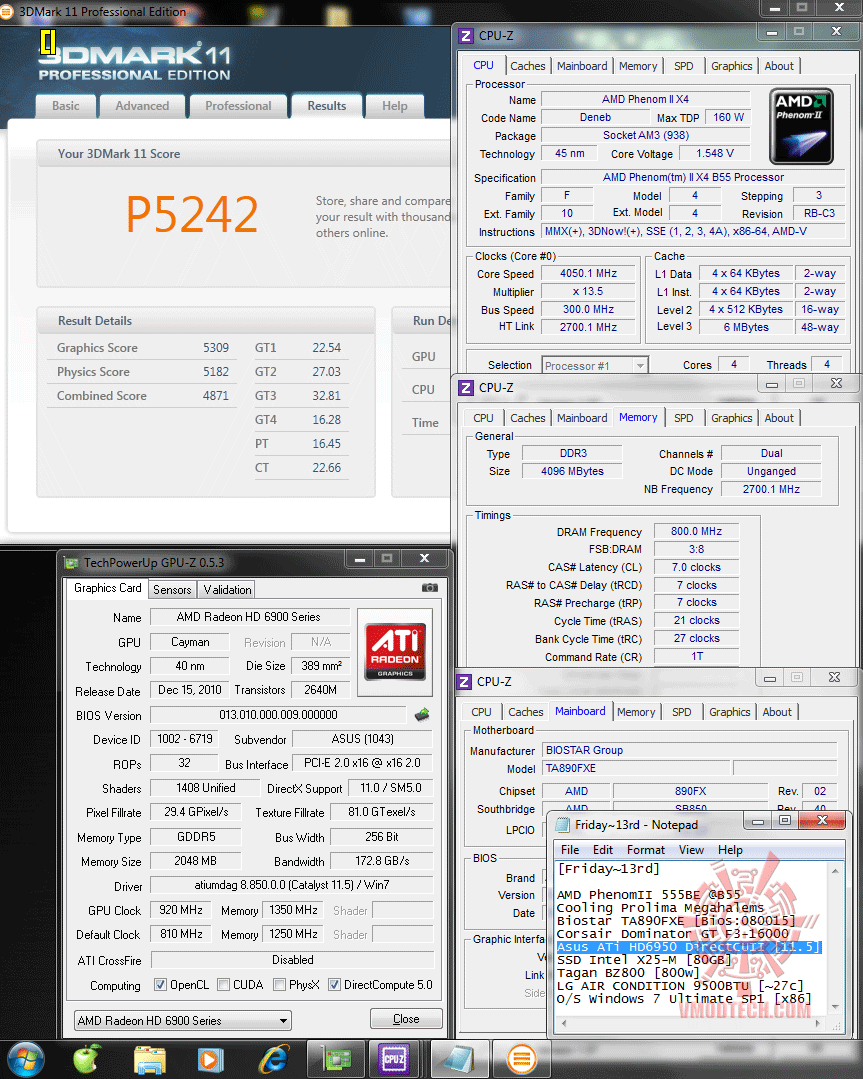Toggle the DirectCompute 5.0 checkbox

334,985
